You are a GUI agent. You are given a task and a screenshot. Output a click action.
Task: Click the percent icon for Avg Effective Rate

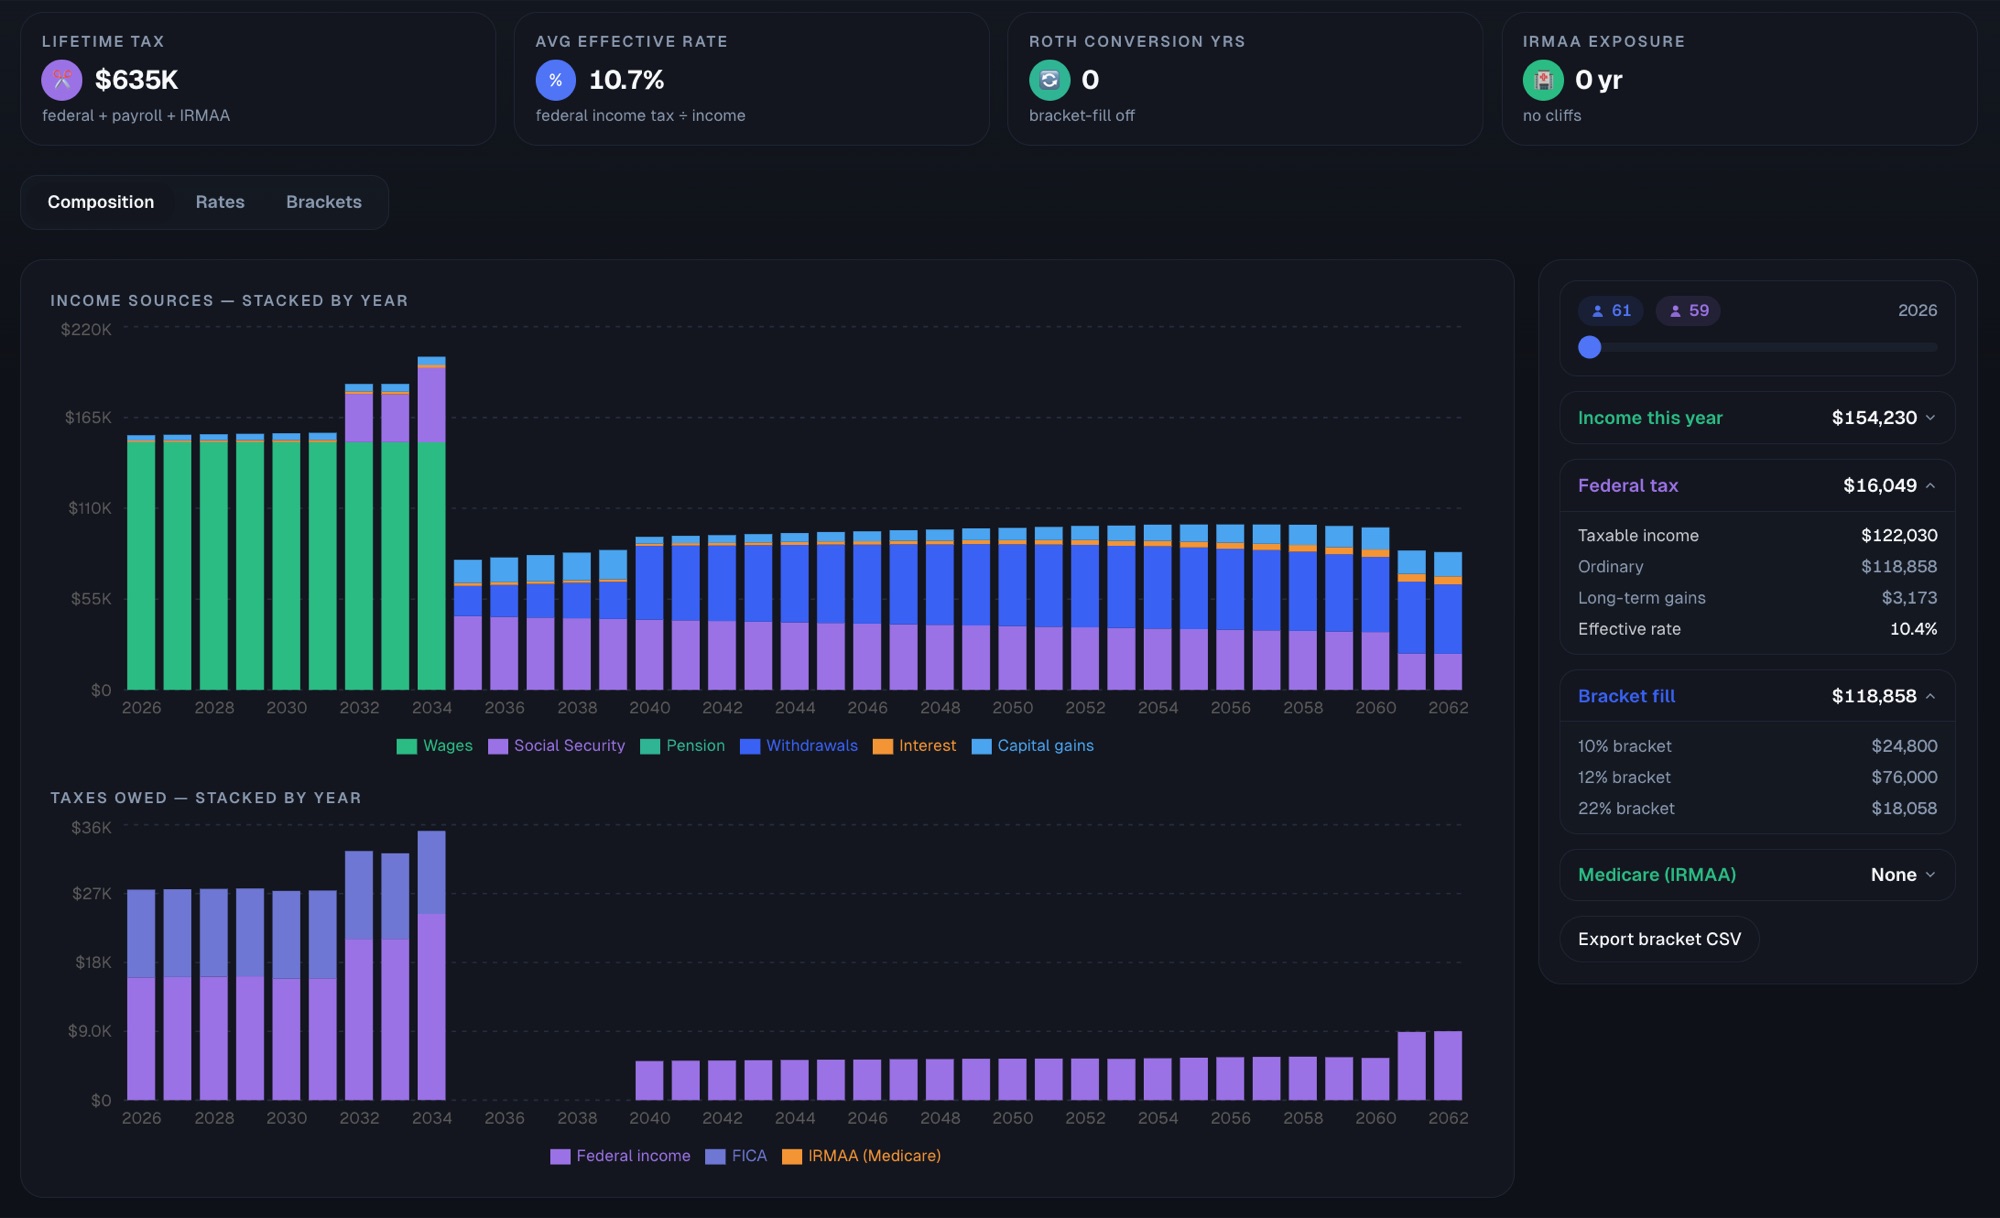point(556,80)
